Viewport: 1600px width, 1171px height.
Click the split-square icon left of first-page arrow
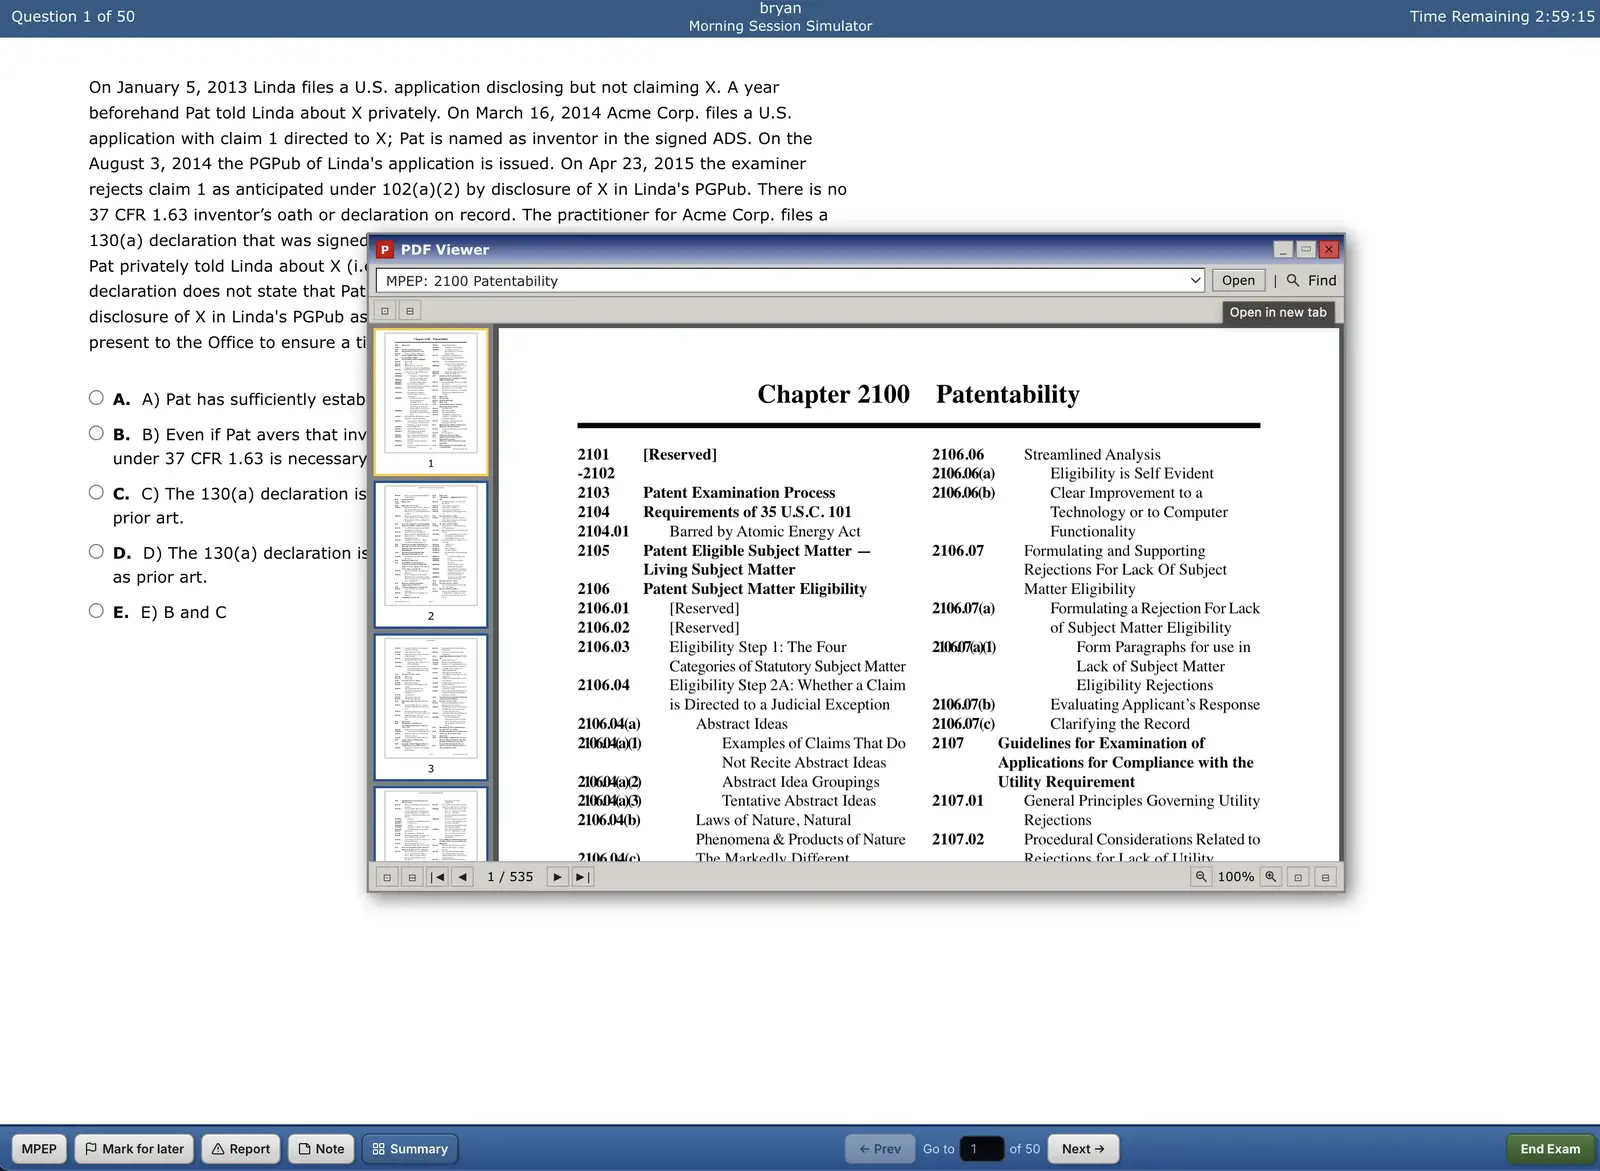point(411,877)
